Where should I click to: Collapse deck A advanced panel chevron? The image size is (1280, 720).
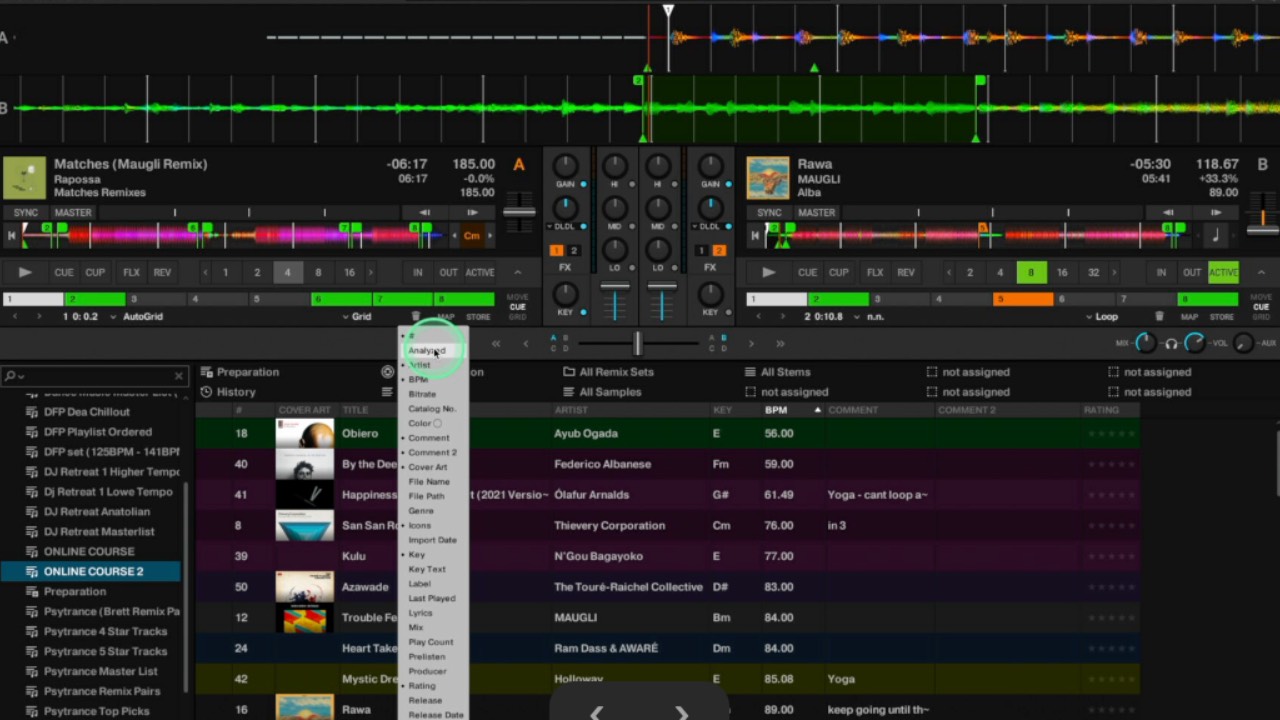tap(517, 272)
